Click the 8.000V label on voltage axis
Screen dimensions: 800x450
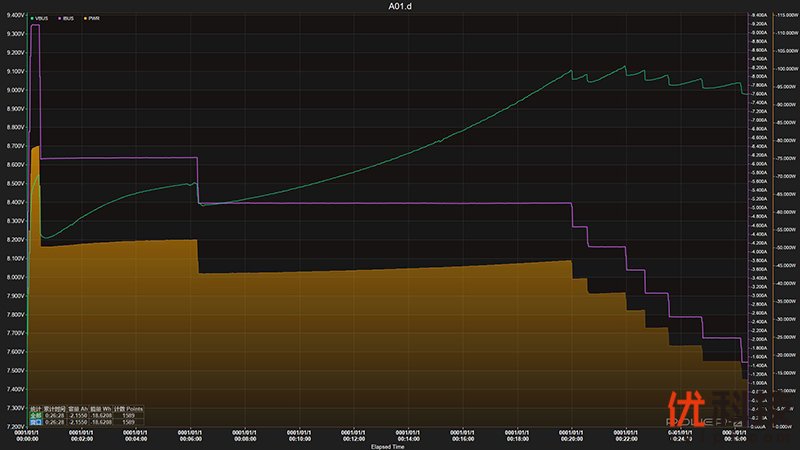tap(14, 277)
